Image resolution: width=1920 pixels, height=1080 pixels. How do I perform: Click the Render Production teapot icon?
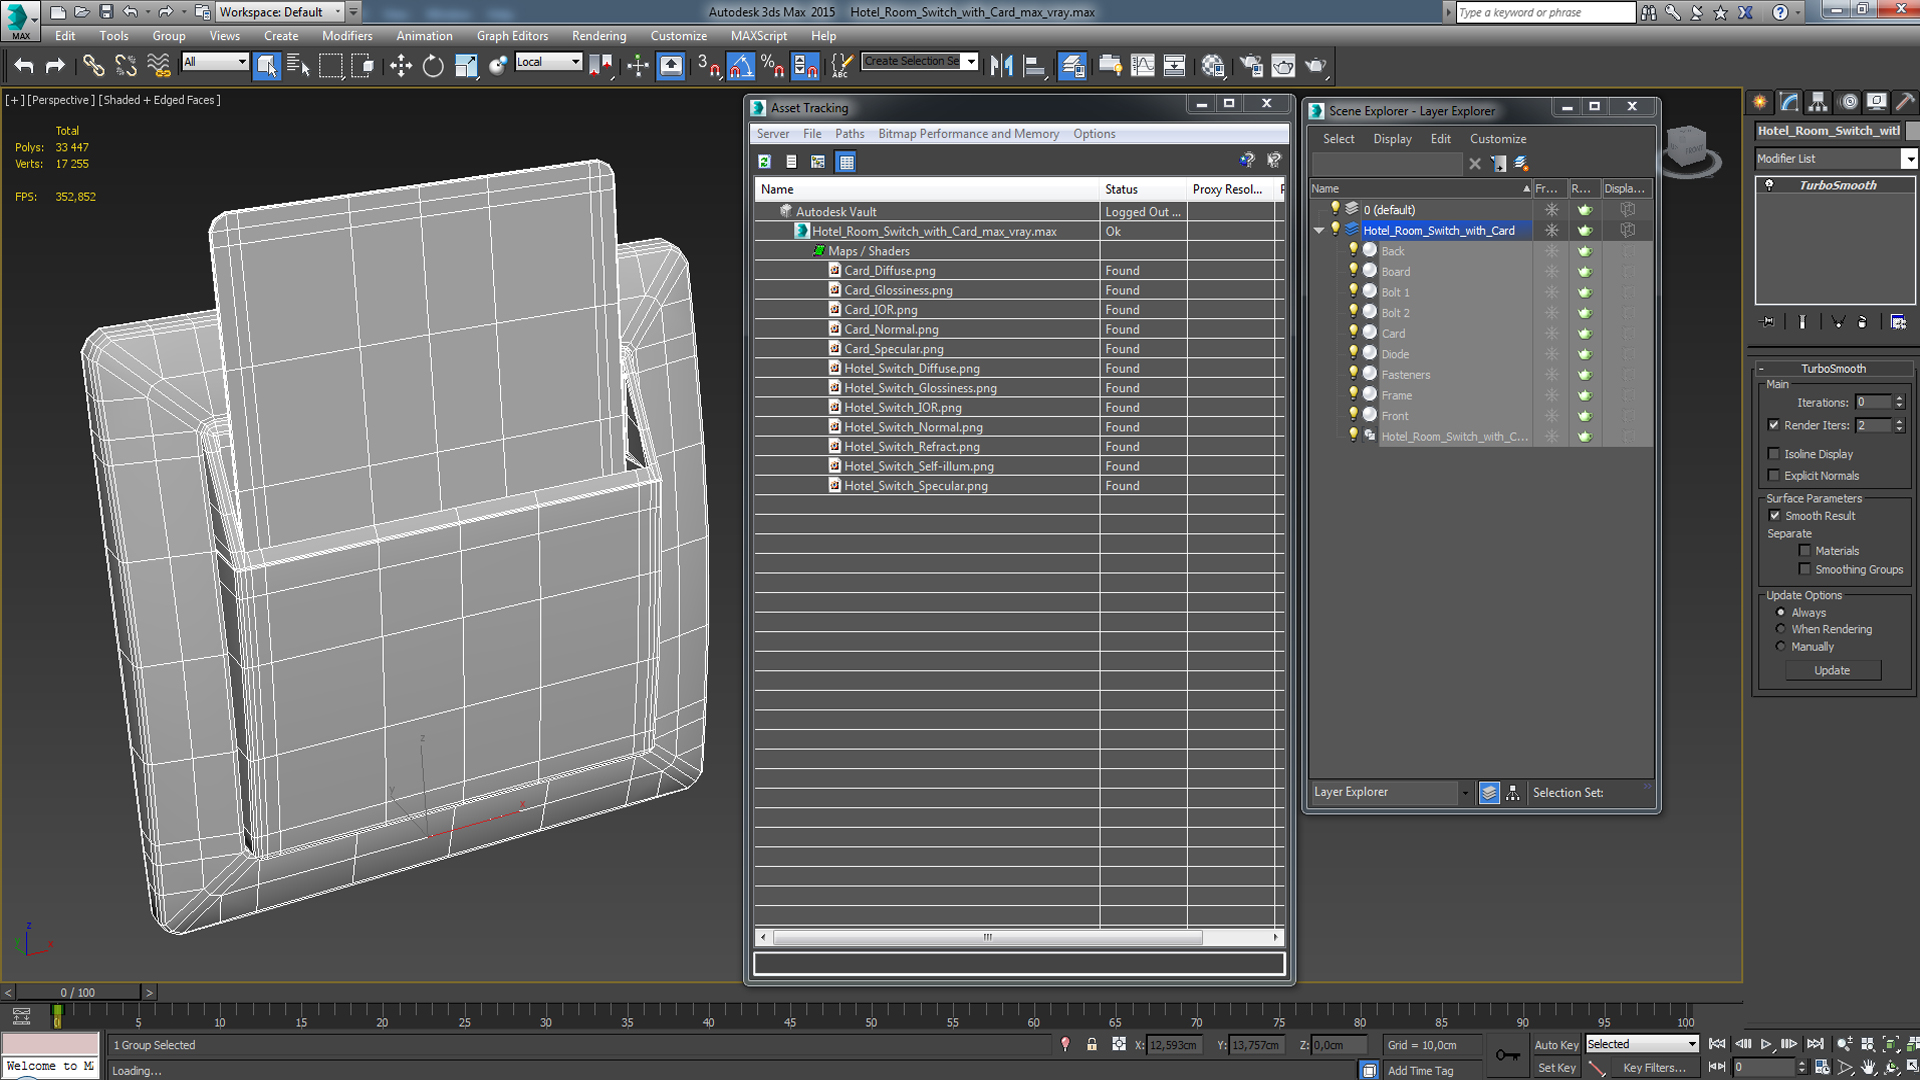pyautogui.click(x=1316, y=66)
